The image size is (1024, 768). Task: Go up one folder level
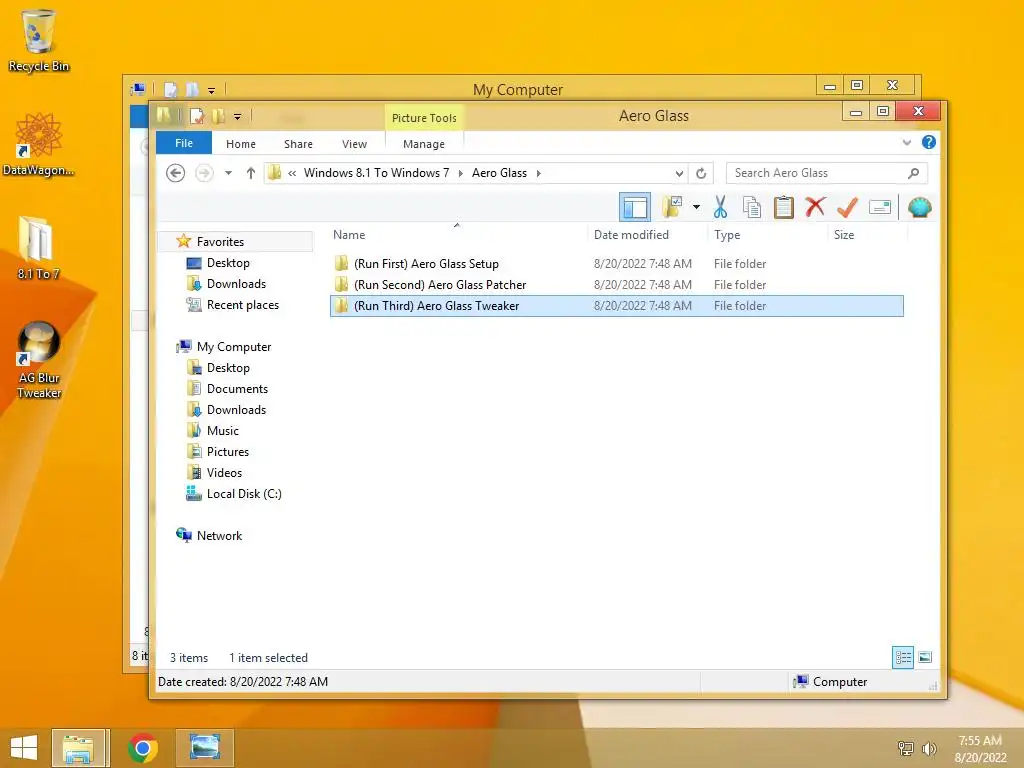(251, 173)
